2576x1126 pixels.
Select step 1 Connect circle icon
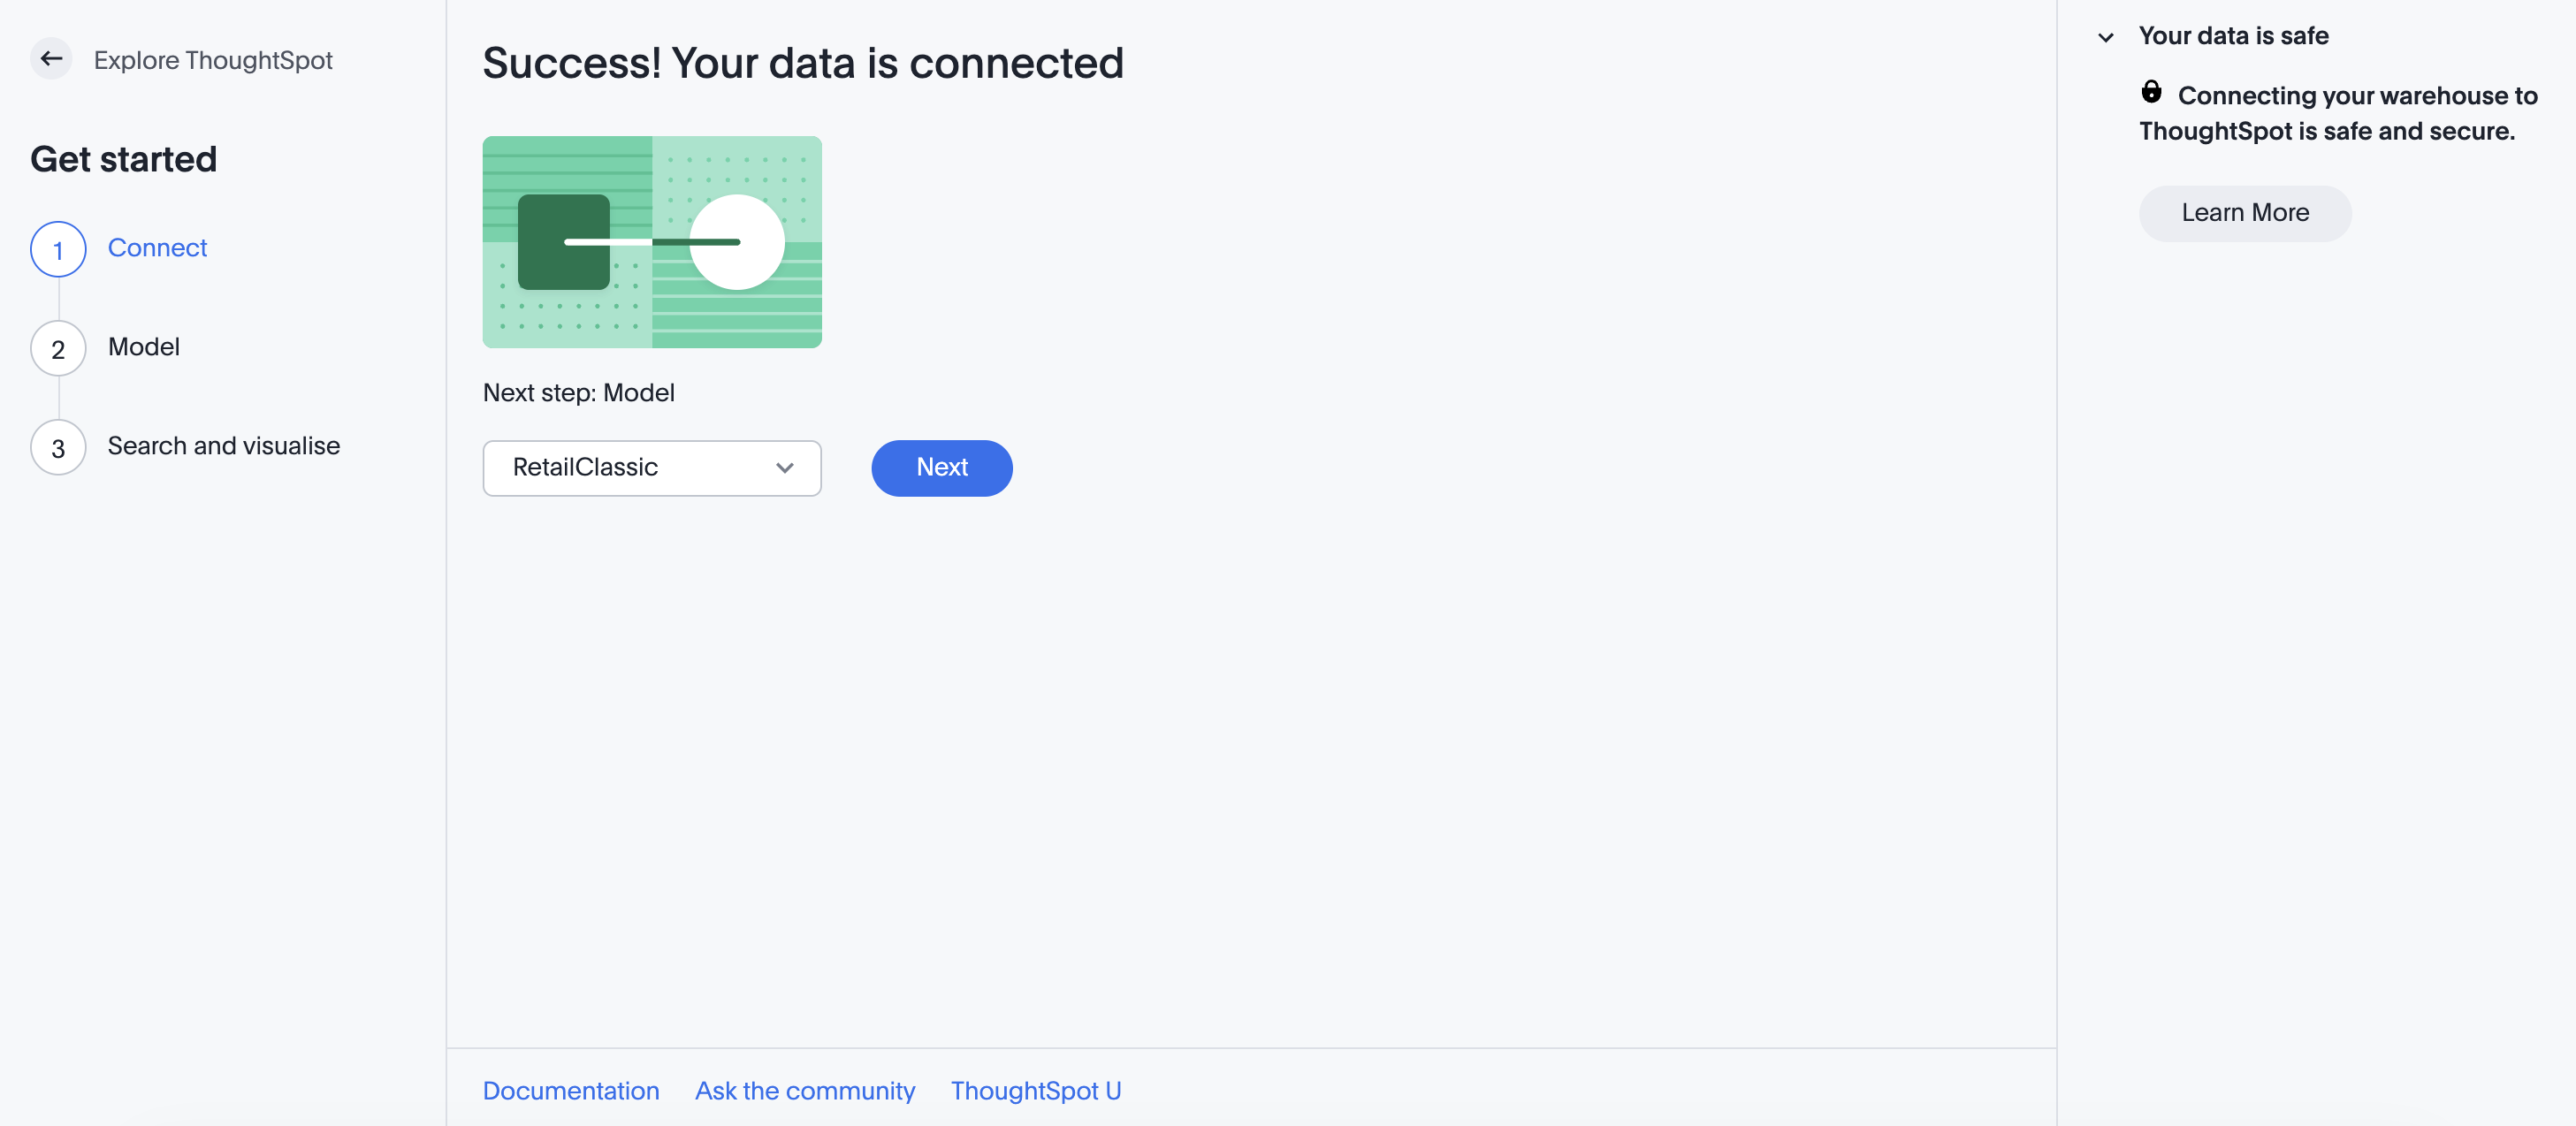coord(57,250)
